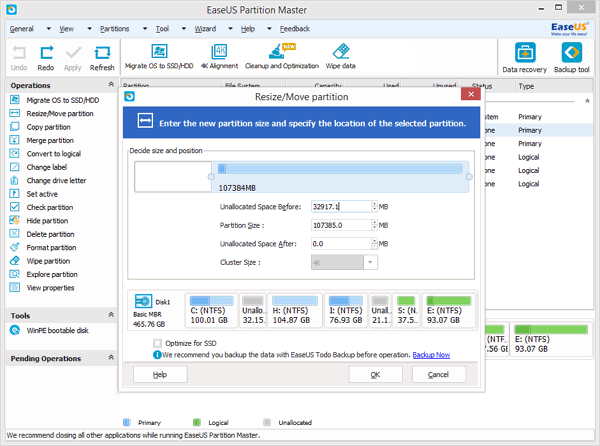Open the View menu dropdown arrow
Viewport: 600px width, 446px height.
[x=90, y=29]
